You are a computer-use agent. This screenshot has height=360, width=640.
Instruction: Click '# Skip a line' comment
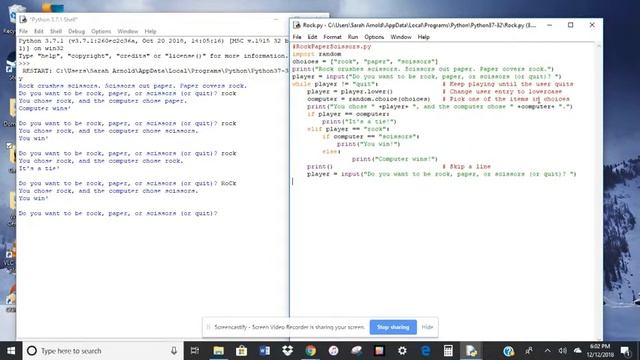pos(467,167)
